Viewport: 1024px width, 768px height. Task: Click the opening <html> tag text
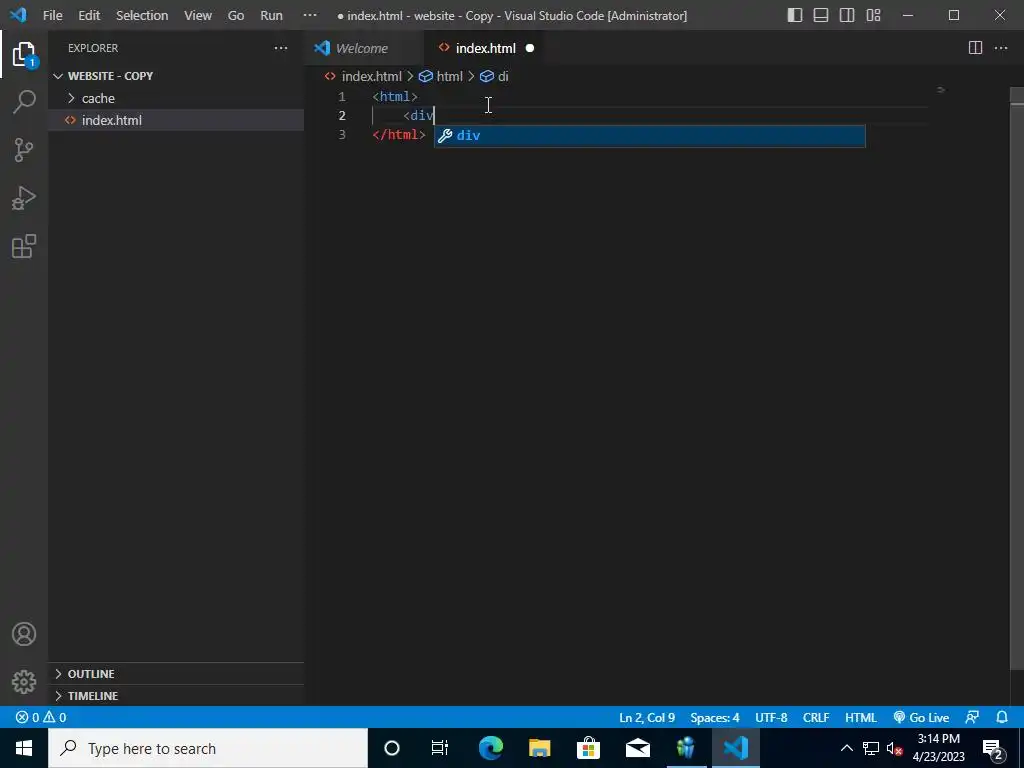395,97
